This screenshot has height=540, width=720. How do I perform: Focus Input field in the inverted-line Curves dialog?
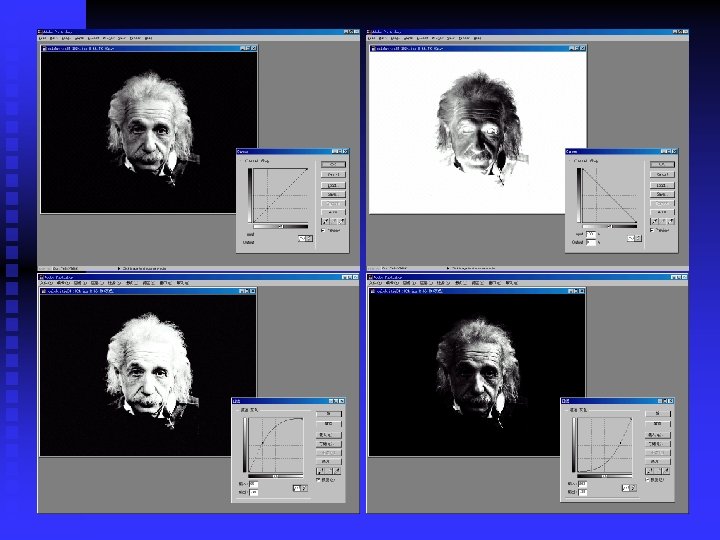click(x=591, y=234)
